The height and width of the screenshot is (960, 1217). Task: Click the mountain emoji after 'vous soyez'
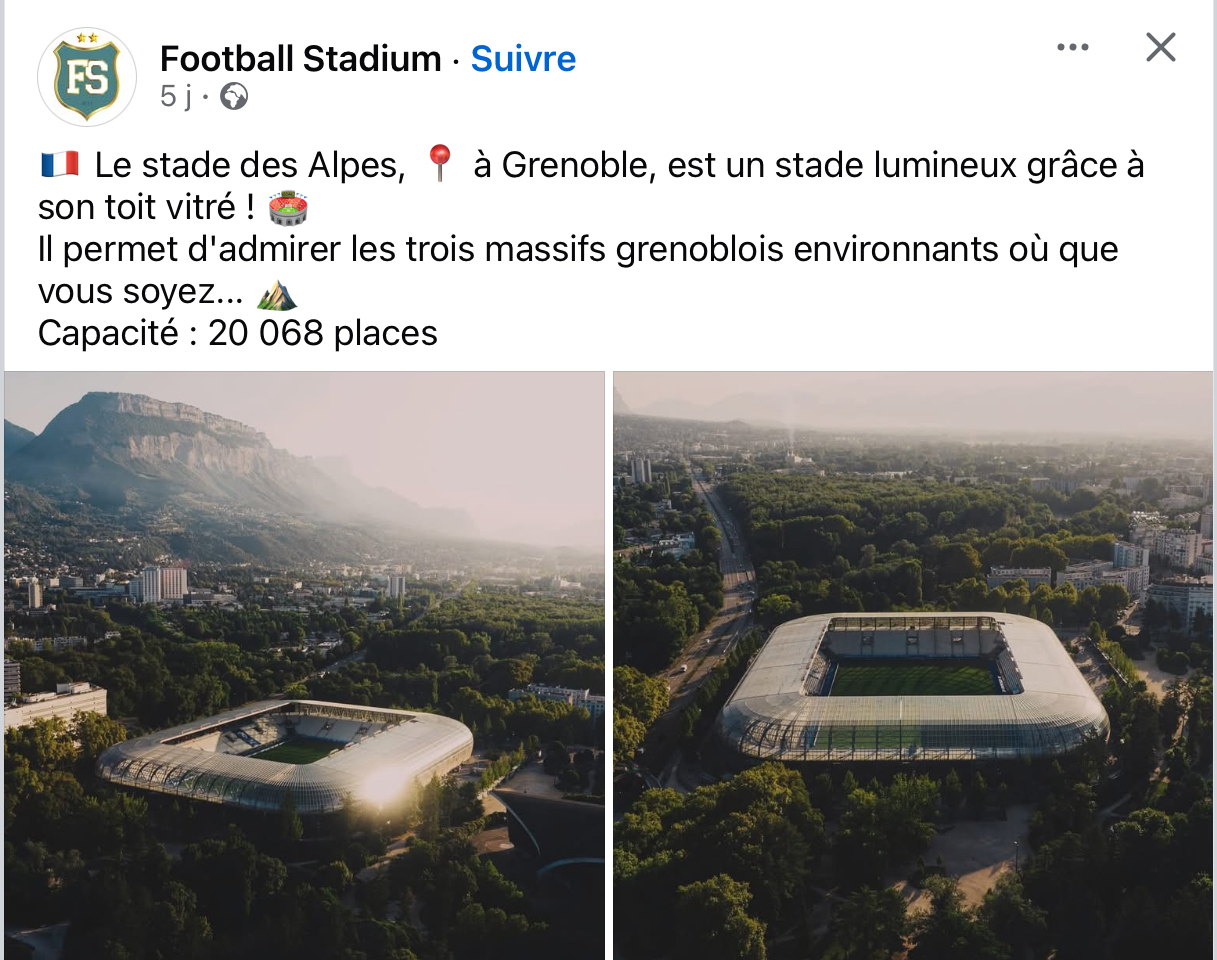[277, 294]
